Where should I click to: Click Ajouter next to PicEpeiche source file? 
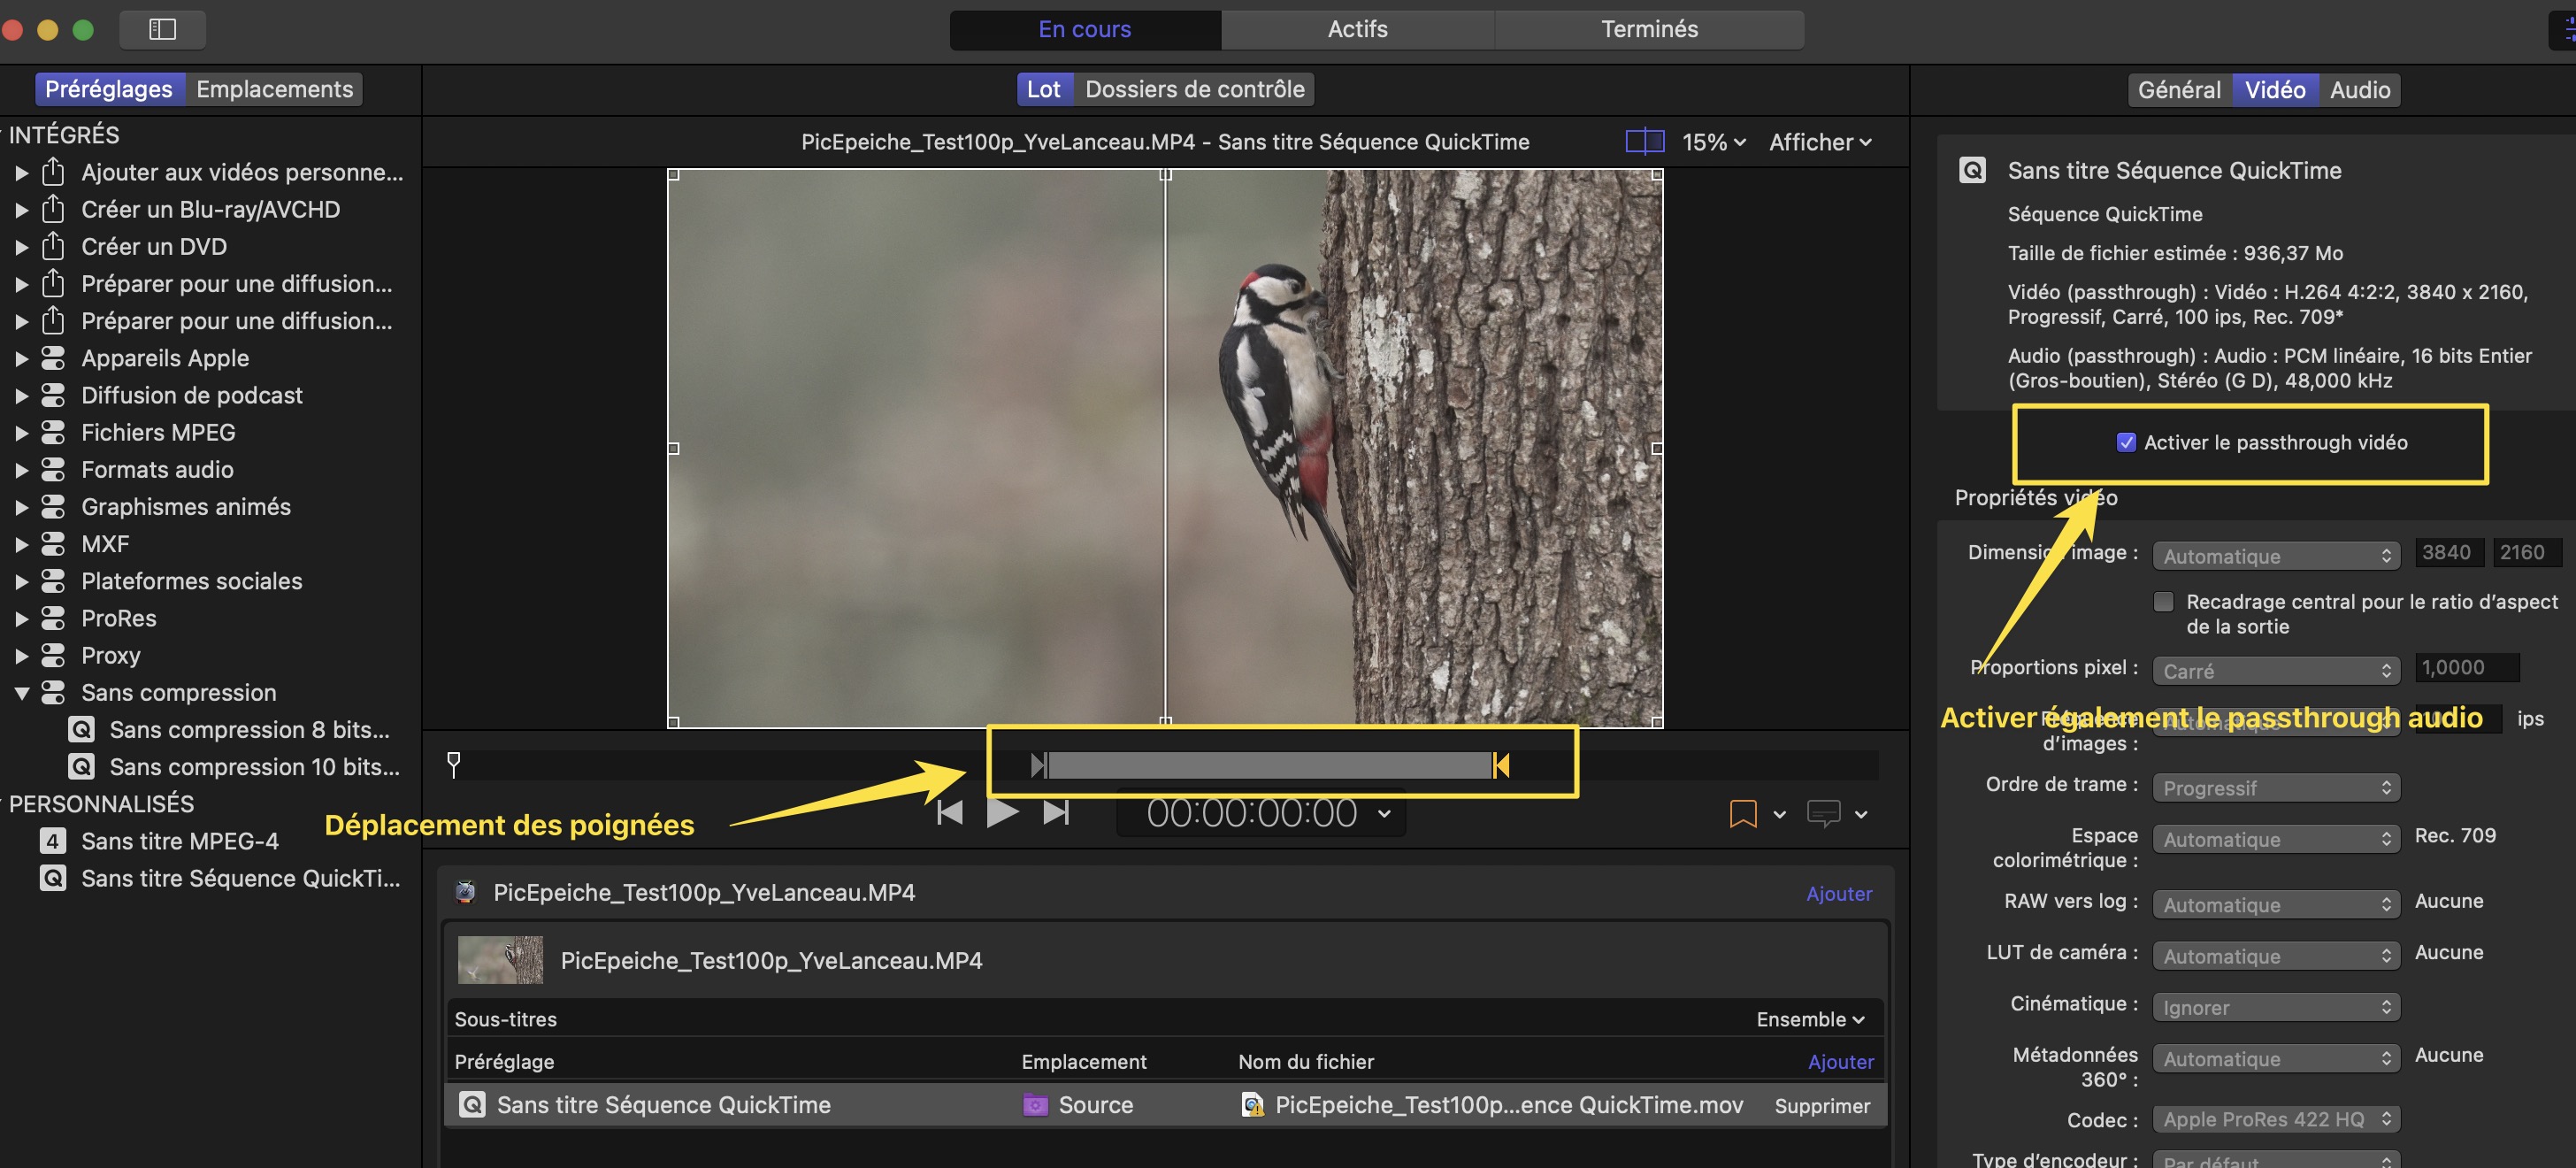tap(1838, 893)
